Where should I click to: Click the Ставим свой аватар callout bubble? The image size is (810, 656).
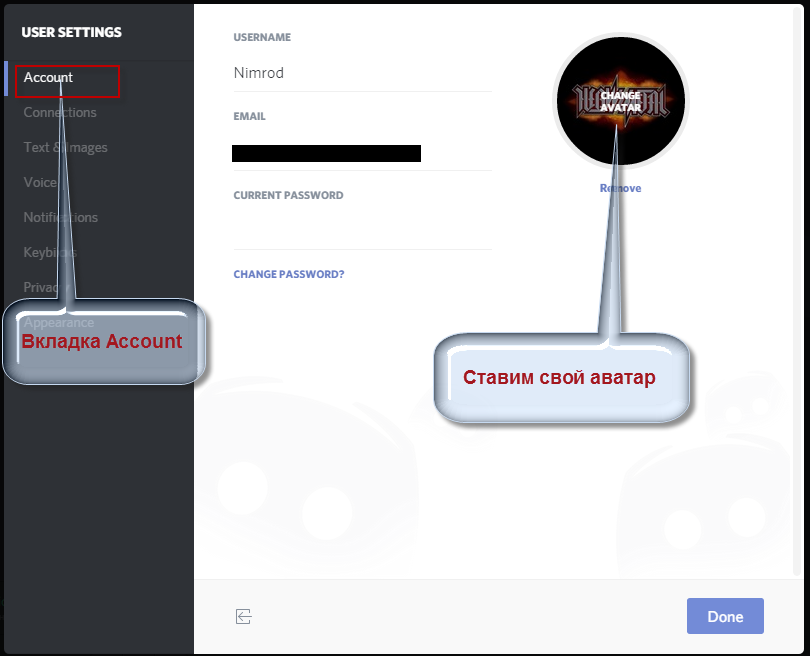point(562,378)
